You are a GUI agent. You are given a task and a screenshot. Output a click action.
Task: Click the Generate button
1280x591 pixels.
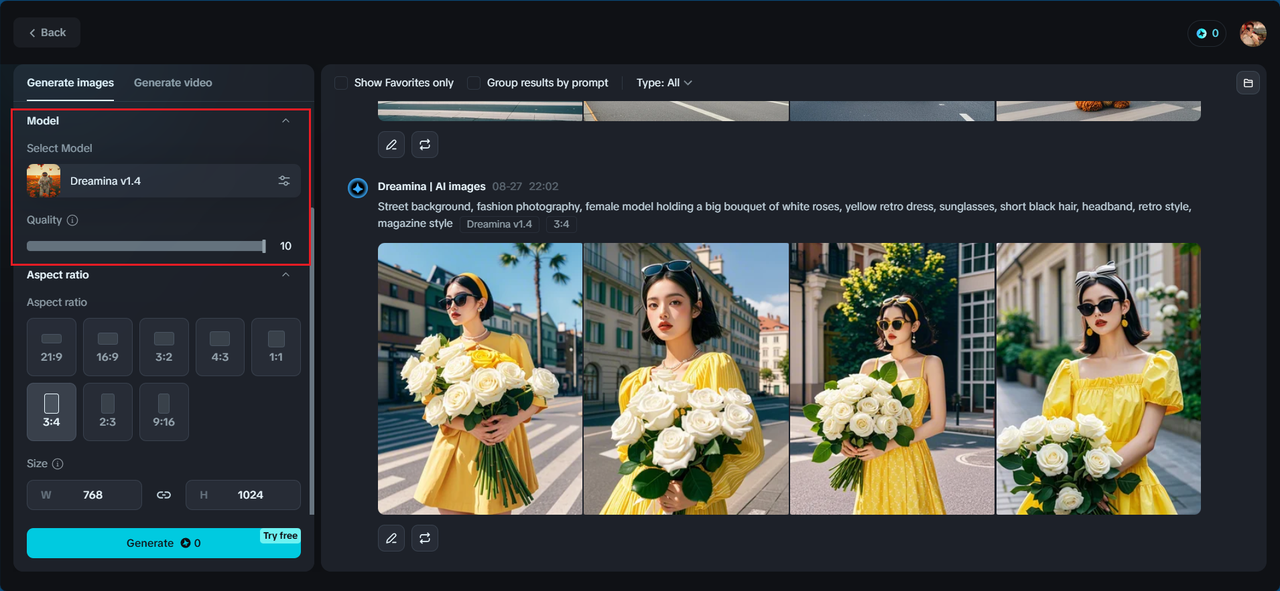click(x=164, y=543)
